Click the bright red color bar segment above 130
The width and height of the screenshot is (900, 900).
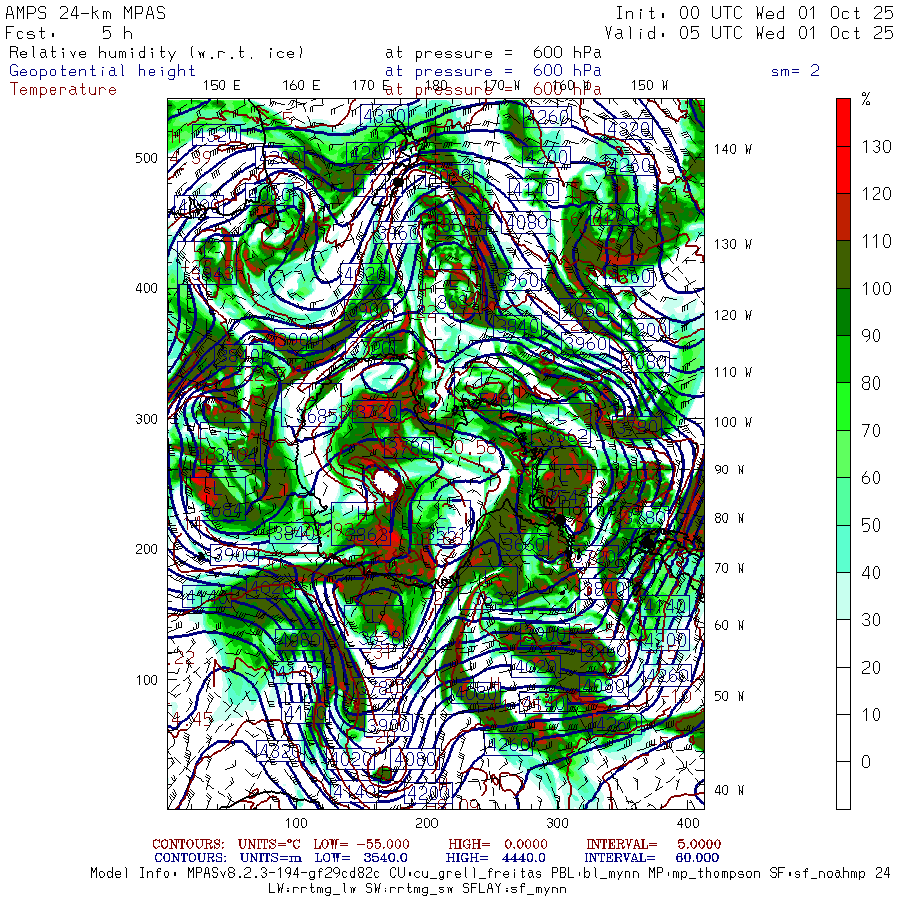(x=843, y=122)
